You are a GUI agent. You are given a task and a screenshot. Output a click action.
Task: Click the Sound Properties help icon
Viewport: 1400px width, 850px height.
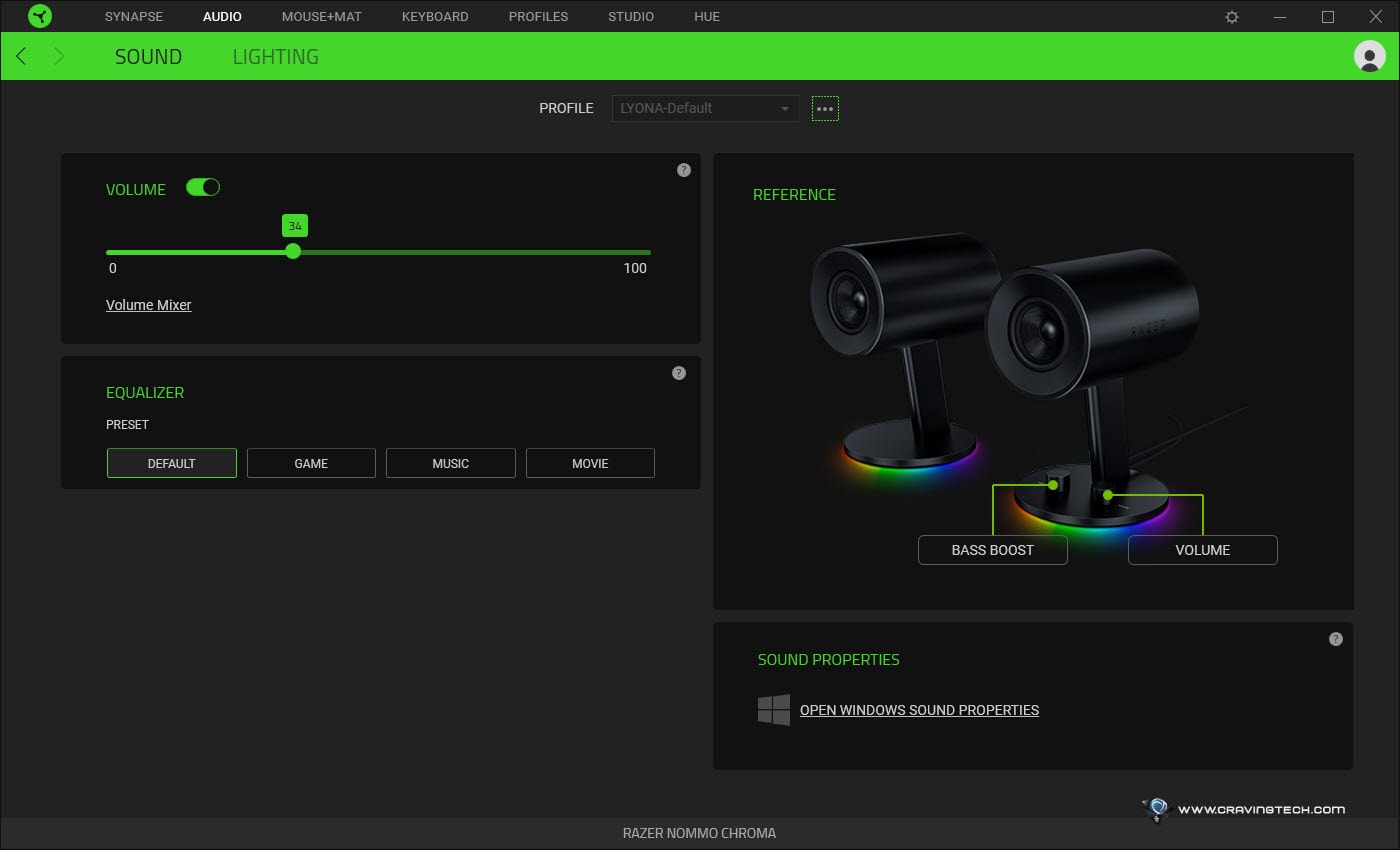click(1336, 639)
